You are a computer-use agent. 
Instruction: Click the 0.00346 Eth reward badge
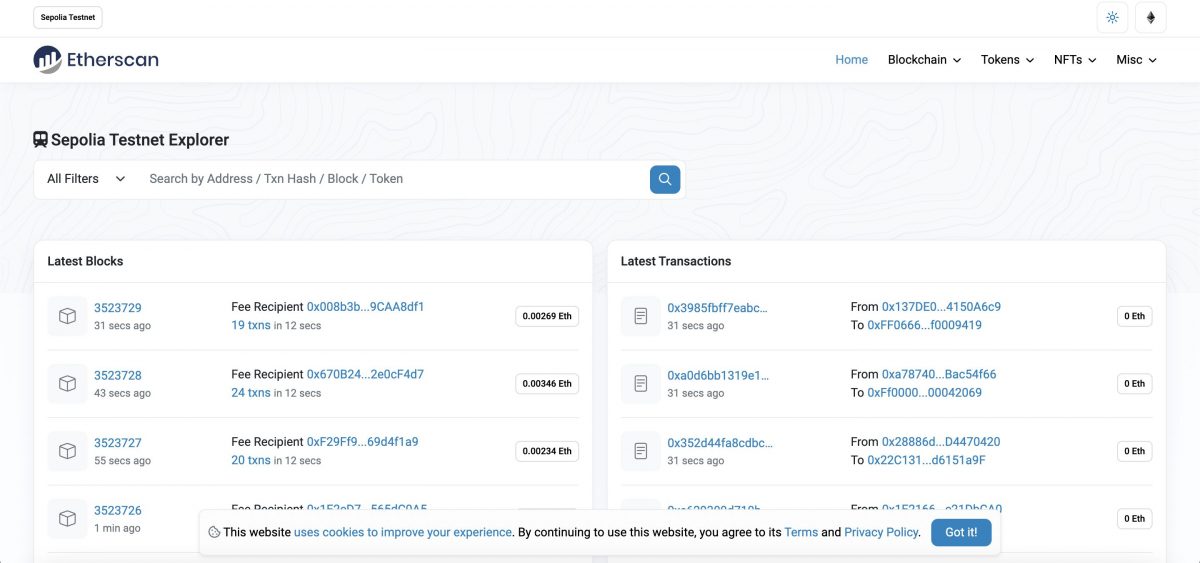(x=547, y=384)
